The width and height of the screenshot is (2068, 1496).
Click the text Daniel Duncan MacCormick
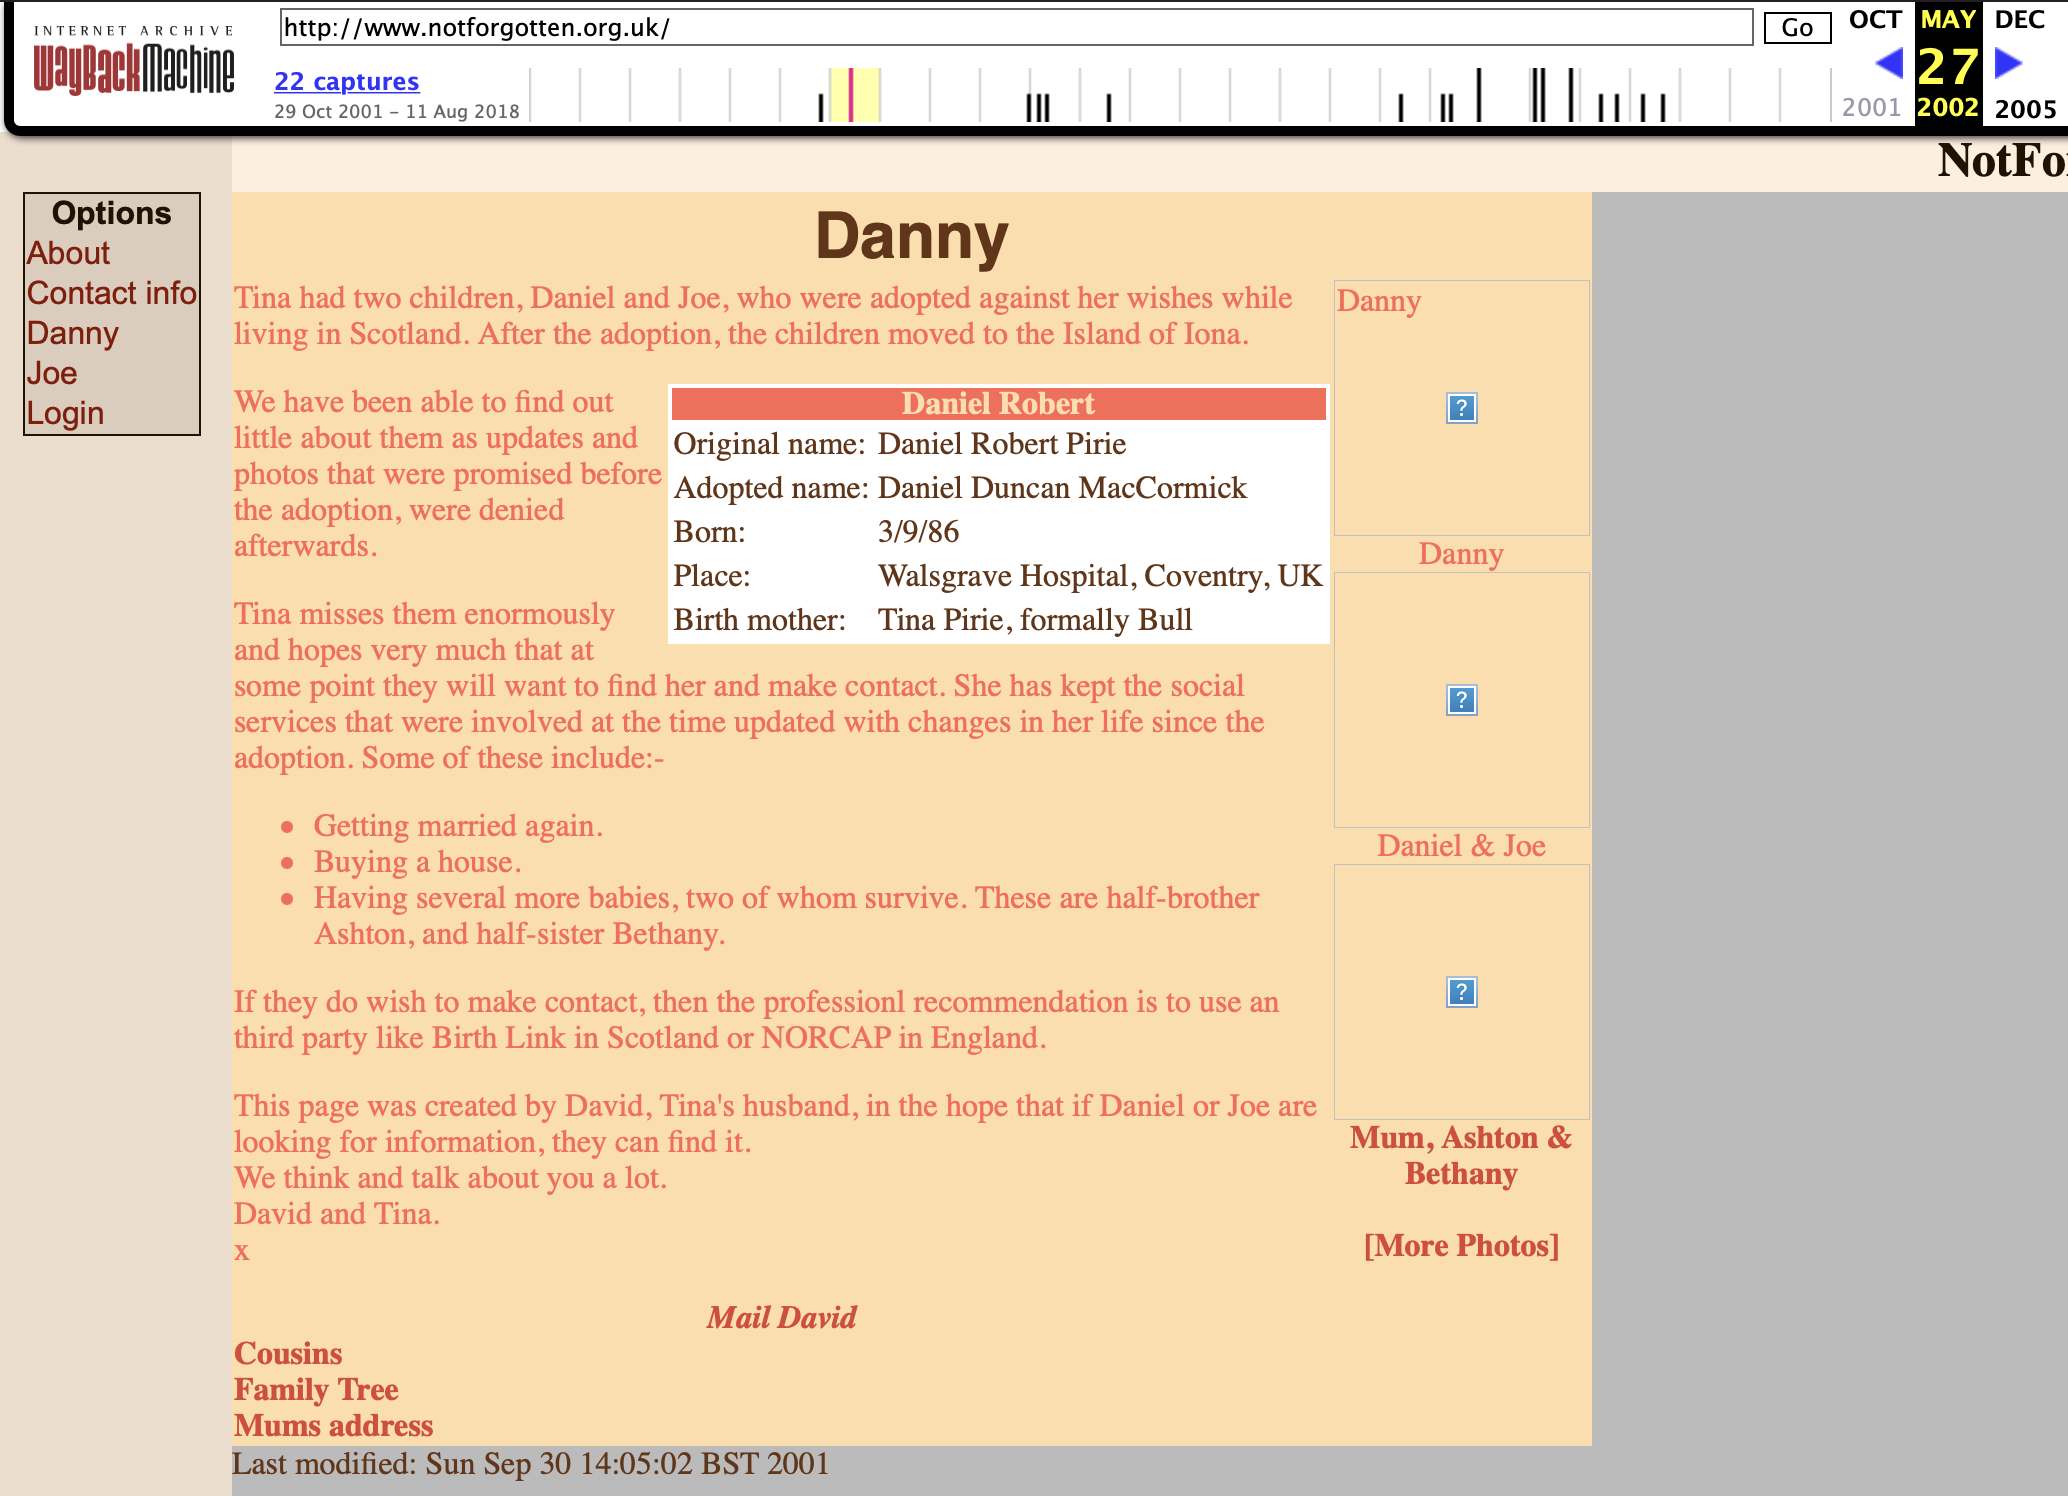click(1062, 487)
